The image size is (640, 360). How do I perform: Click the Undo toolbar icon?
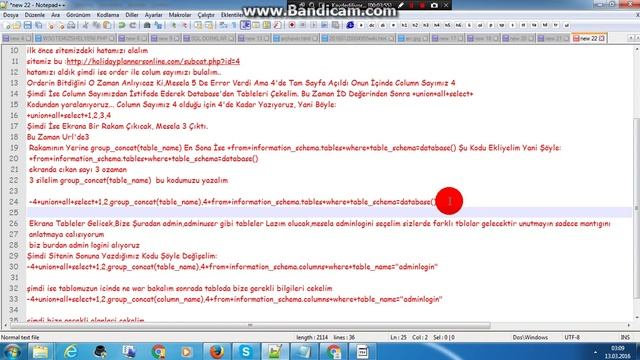click(122, 25)
